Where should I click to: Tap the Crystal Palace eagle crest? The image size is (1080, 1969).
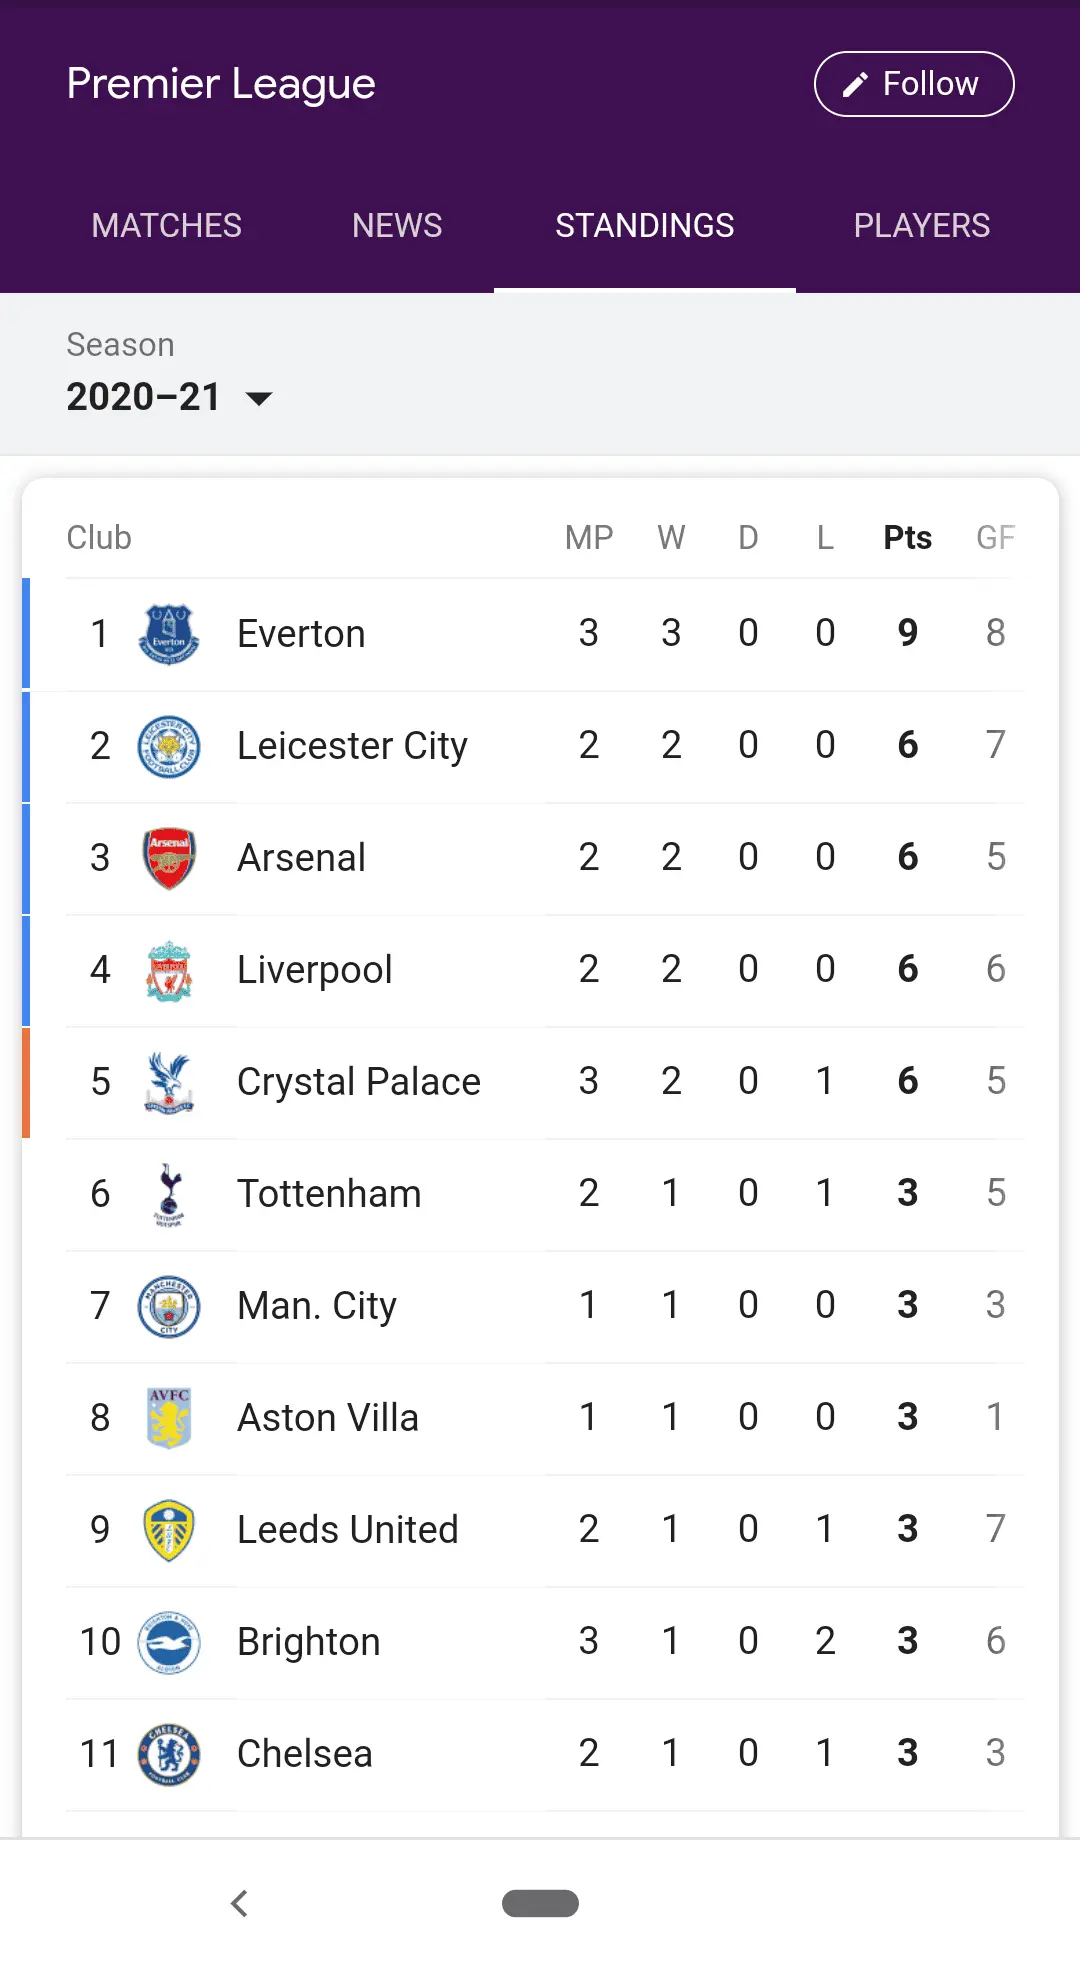[168, 1082]
